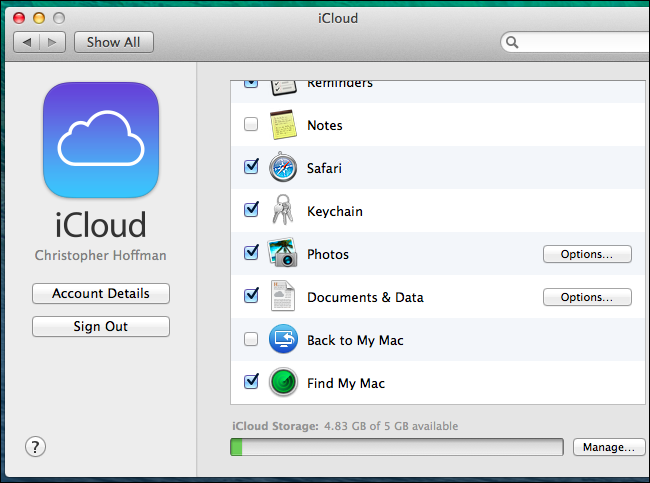Sign Out of iCloud

101,326
